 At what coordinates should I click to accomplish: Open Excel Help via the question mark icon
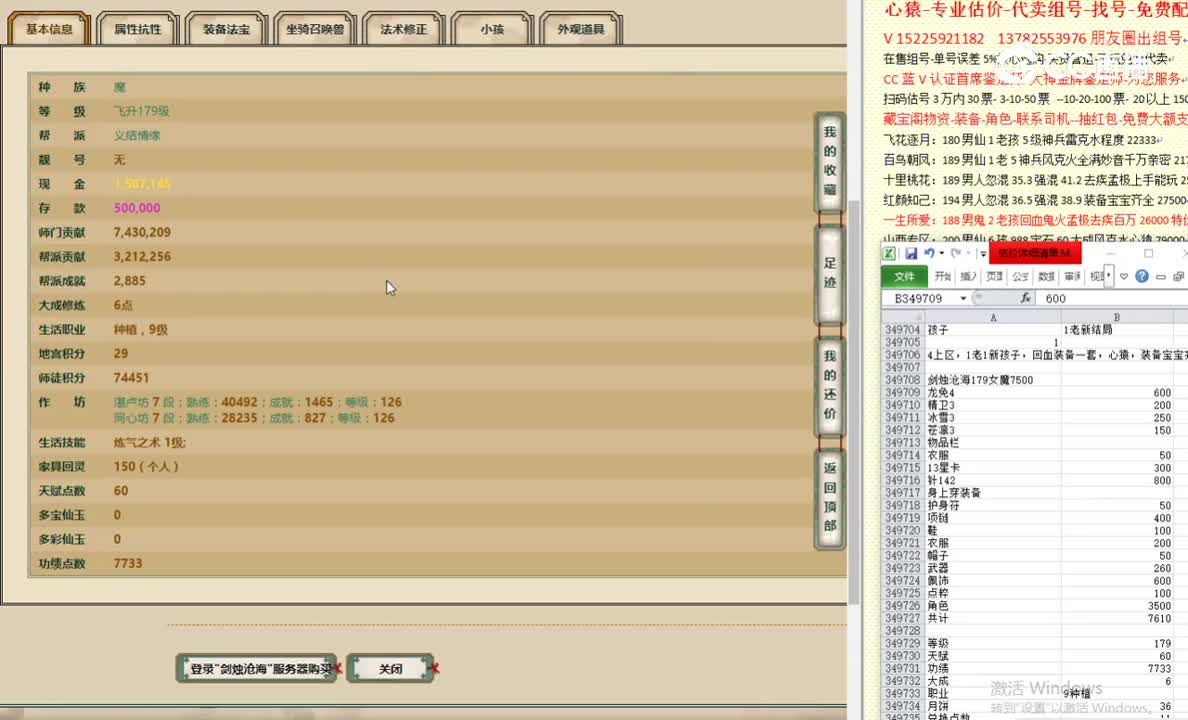coord(1143,276)
